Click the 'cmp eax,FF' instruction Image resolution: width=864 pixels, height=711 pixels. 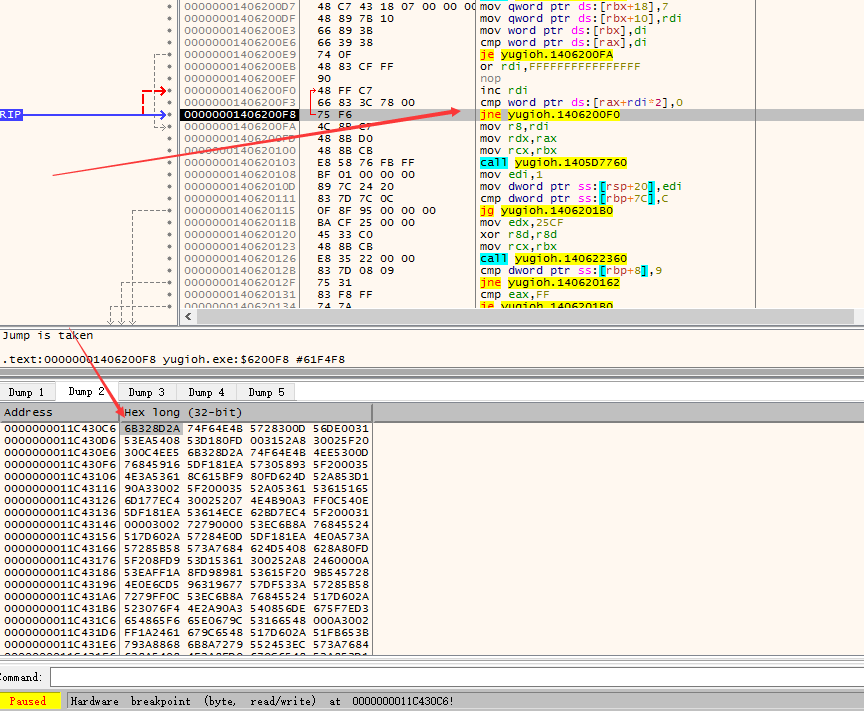[514, 294]
